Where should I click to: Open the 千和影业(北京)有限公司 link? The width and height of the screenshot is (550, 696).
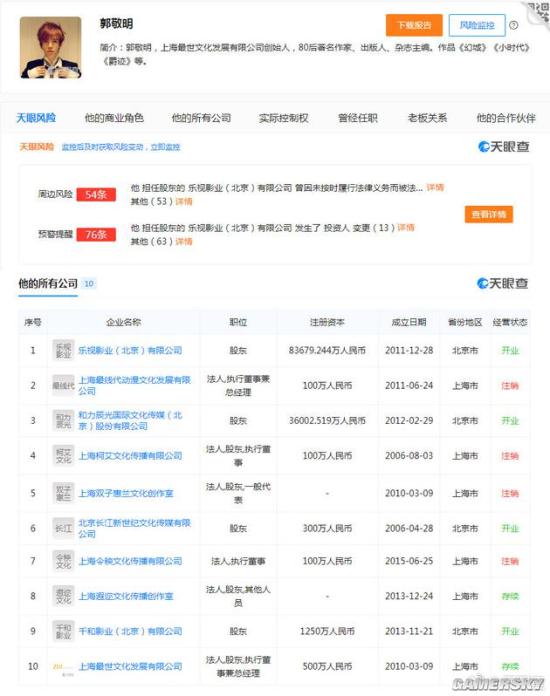[130, 631]
